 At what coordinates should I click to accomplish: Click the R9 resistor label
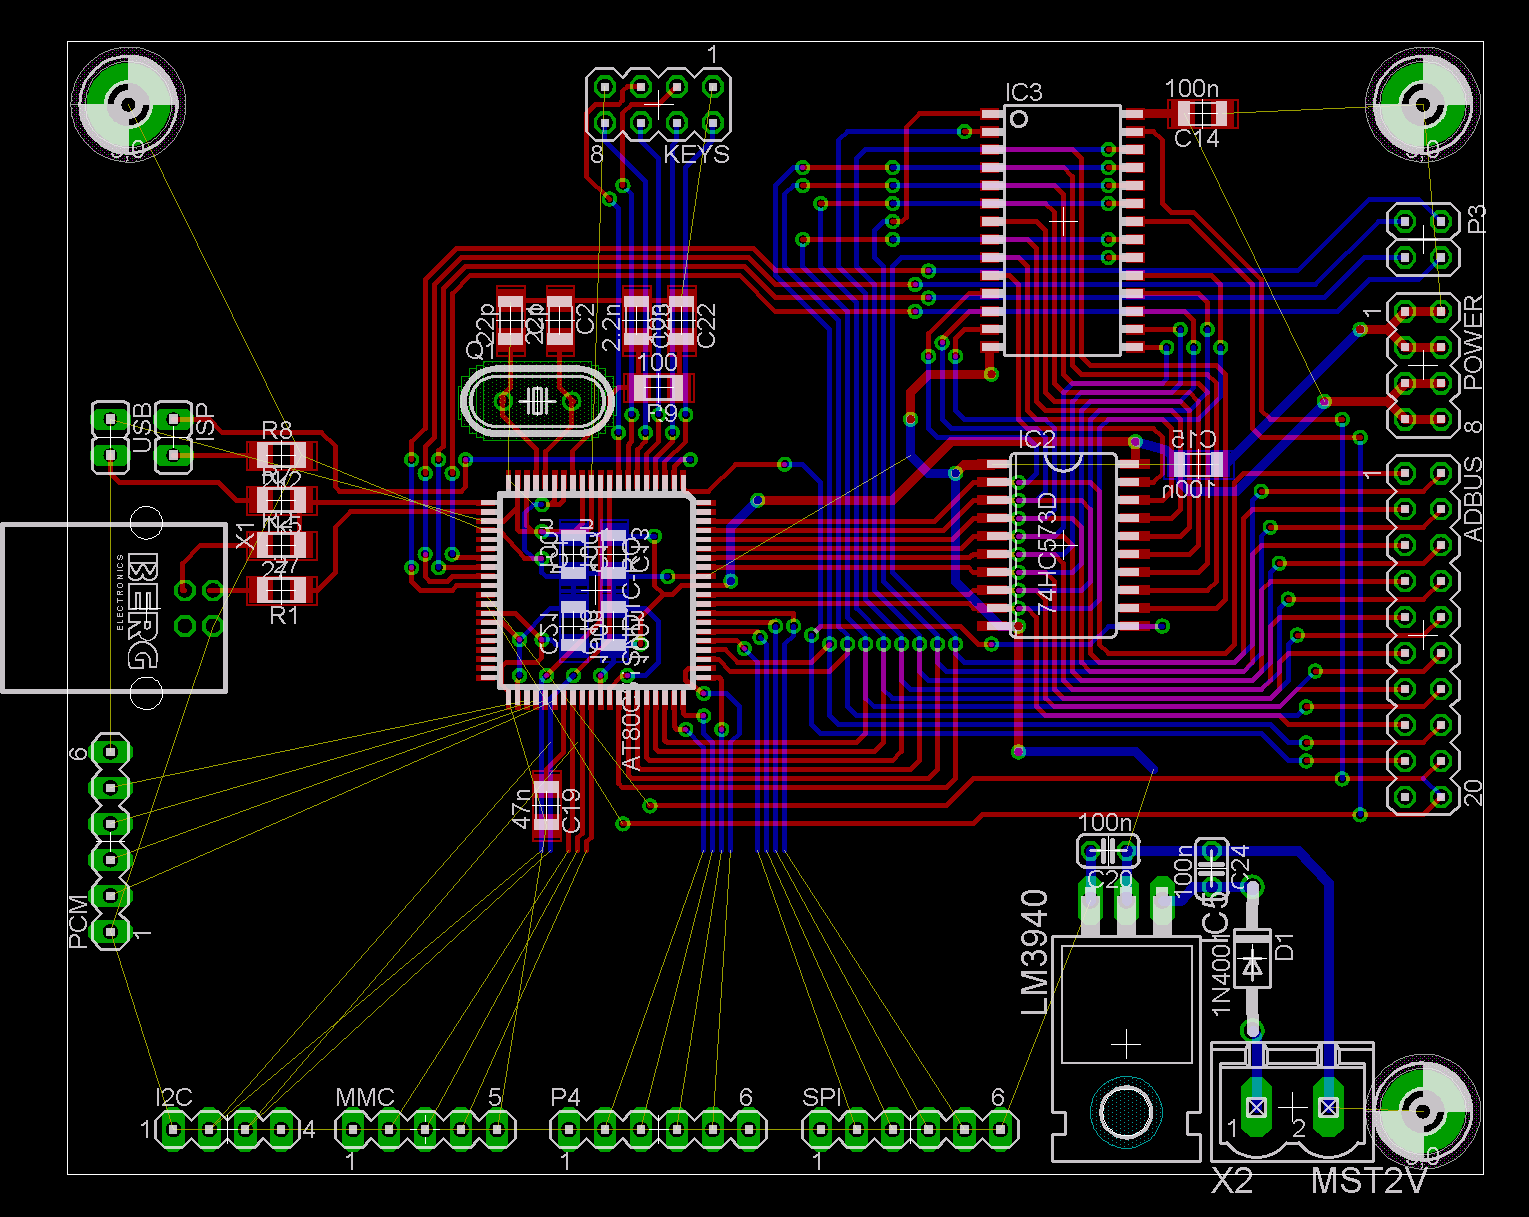[661, 413]
